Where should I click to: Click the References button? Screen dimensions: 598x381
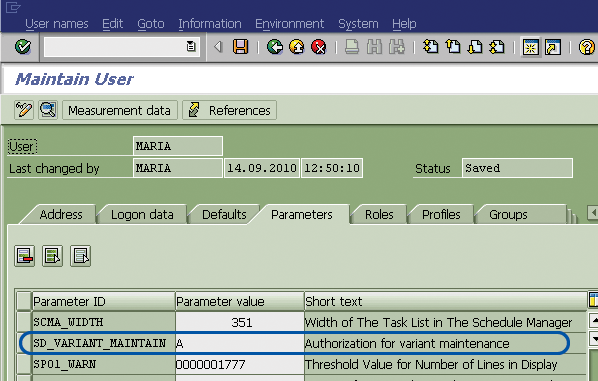(x=230, y=110)
